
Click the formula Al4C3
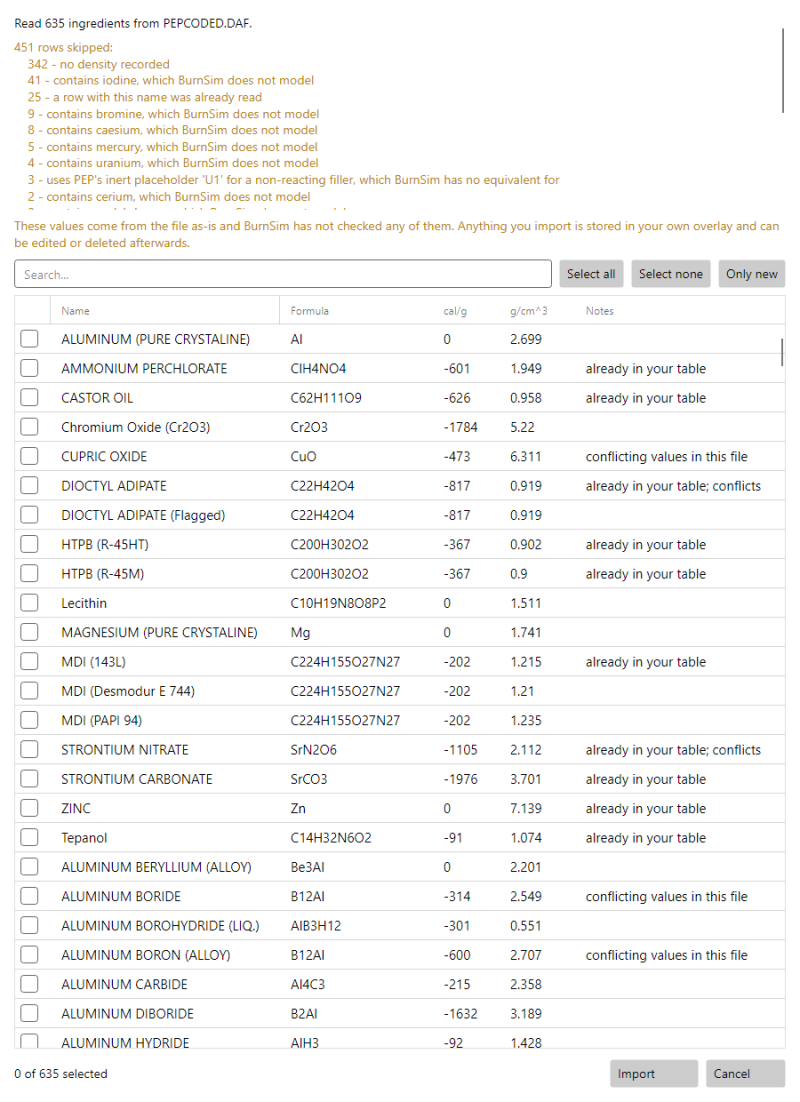pos(308,984)
